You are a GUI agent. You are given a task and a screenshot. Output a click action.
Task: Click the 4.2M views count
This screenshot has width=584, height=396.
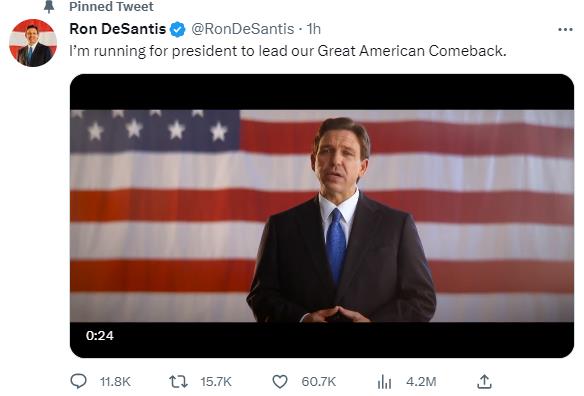click(x=421, y=382)
